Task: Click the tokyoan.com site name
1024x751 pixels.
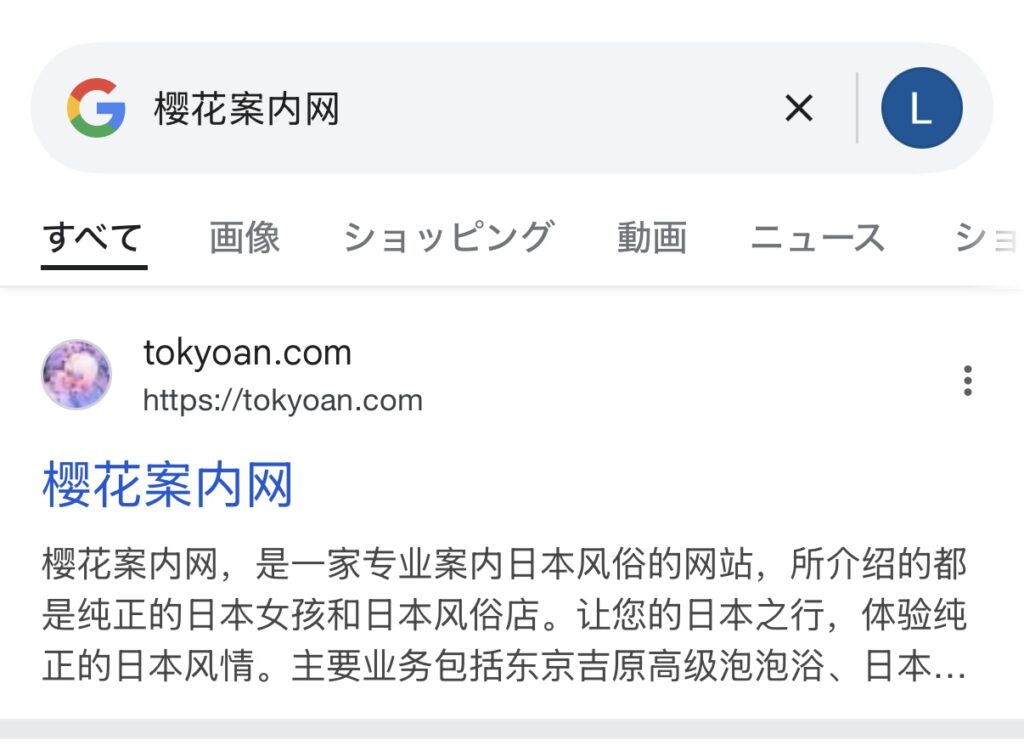Action: click(248, 353)
